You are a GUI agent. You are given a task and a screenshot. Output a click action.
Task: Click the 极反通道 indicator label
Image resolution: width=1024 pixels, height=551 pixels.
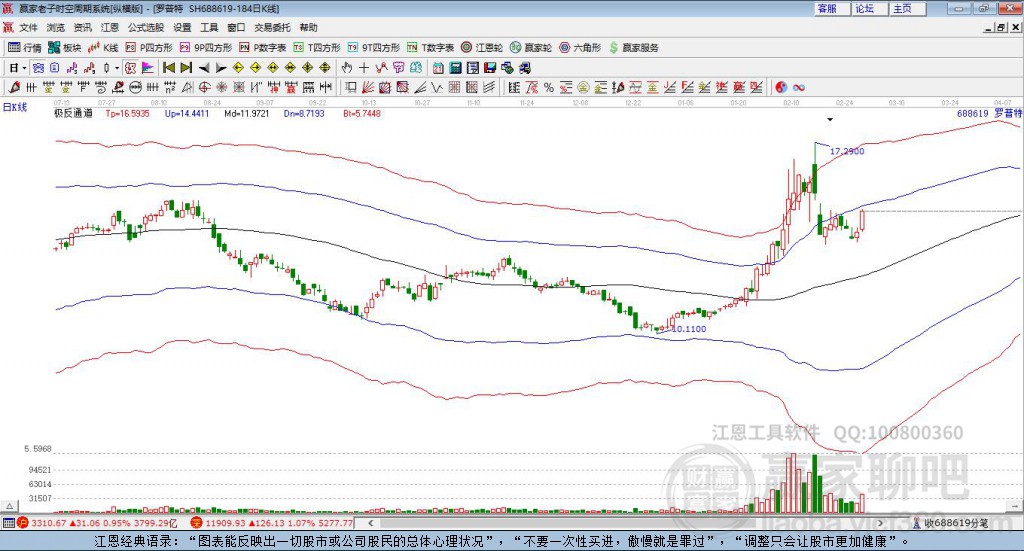point(73,113)
